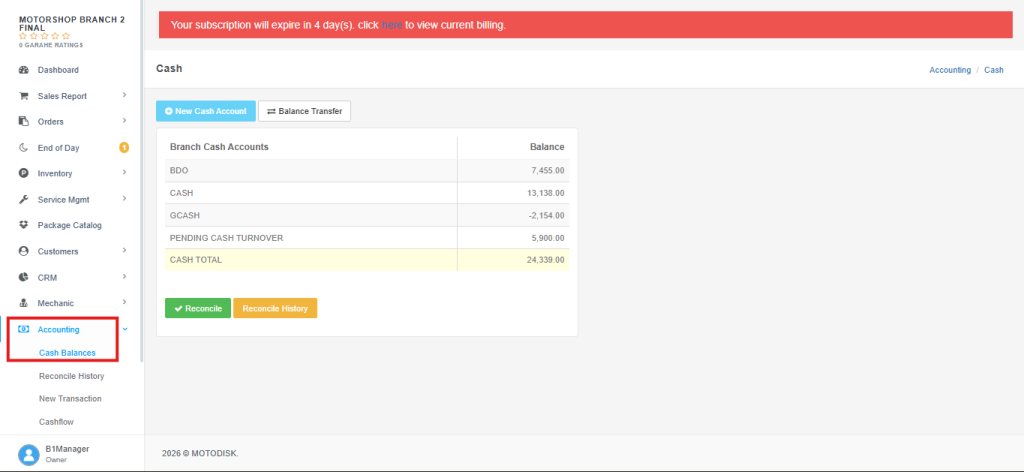Click the Orders clipboard icon

[24, 121]
